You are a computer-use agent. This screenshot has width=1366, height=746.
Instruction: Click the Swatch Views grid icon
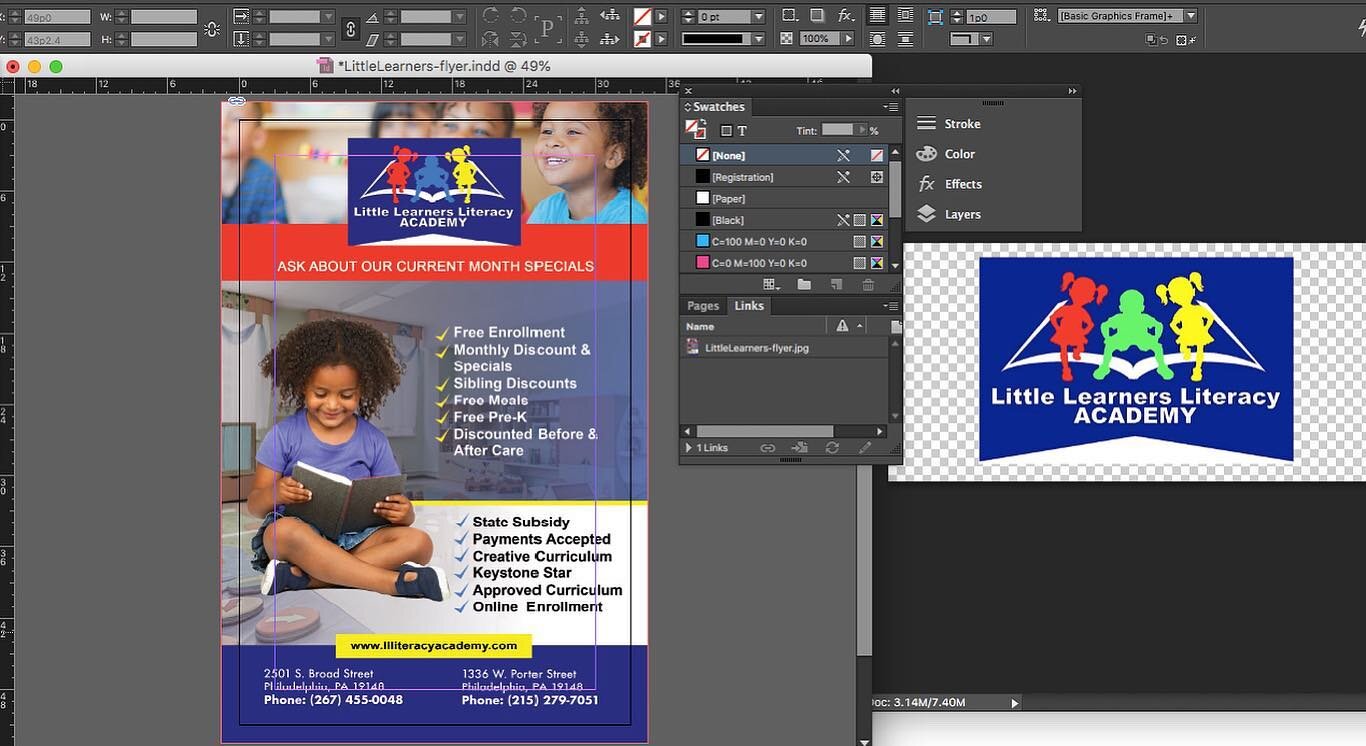[x=772, y=285]
